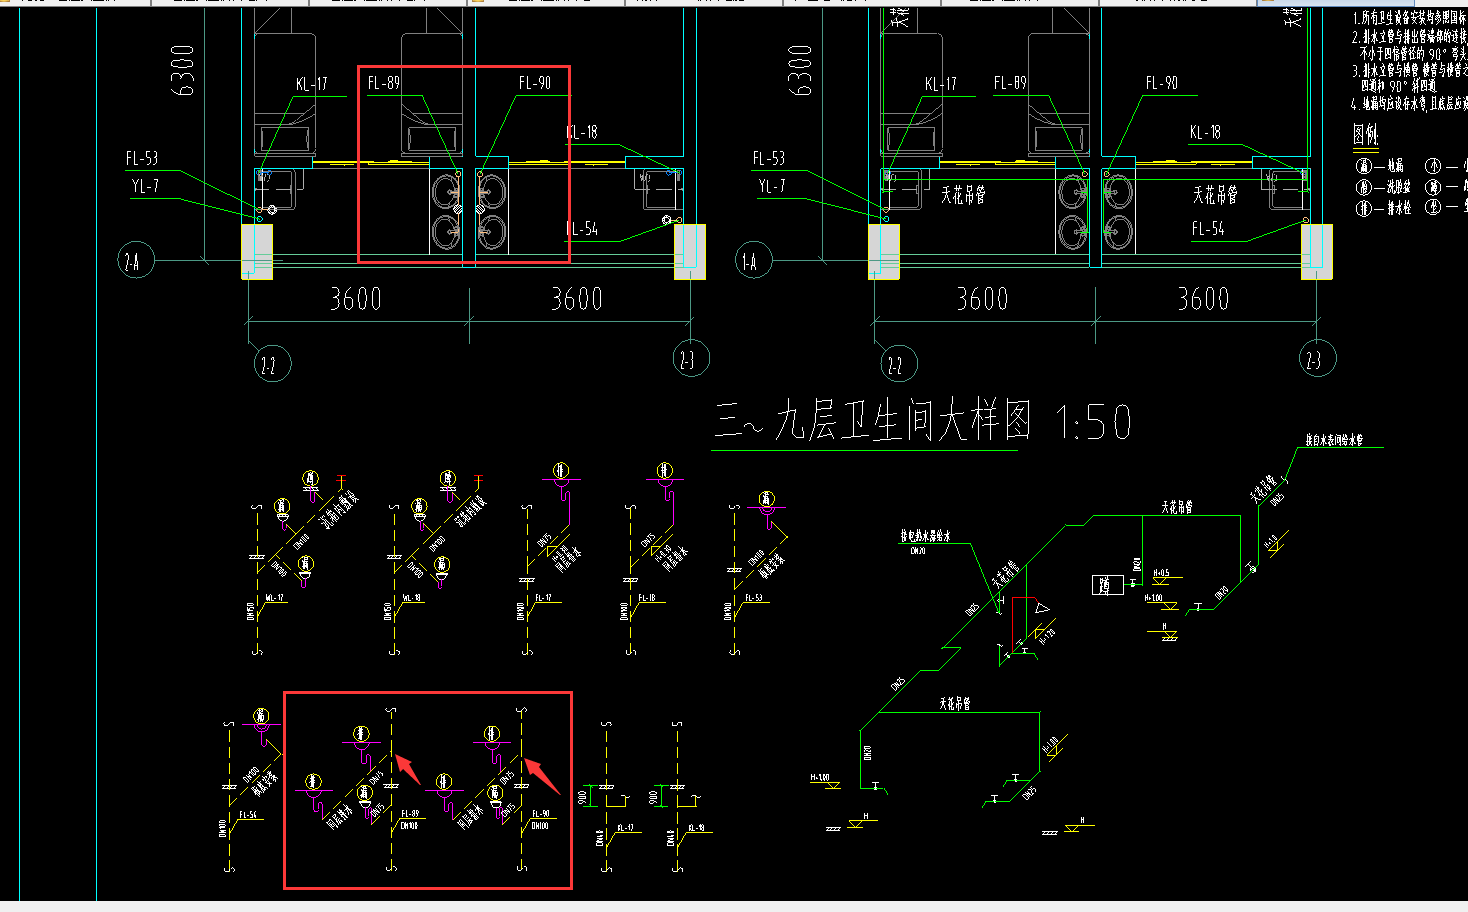
Task: Select the circled 小 legend symbol
Action: tap(1433, 165)
